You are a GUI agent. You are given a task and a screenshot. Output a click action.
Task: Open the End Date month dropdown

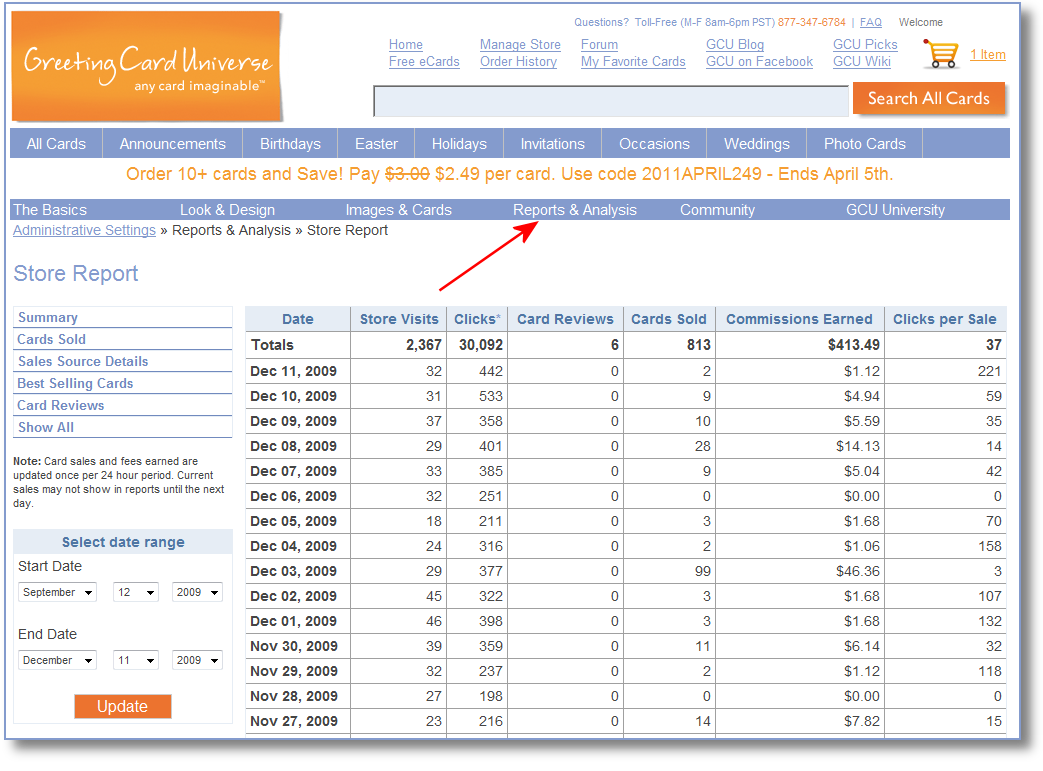[x=57, y=660]
